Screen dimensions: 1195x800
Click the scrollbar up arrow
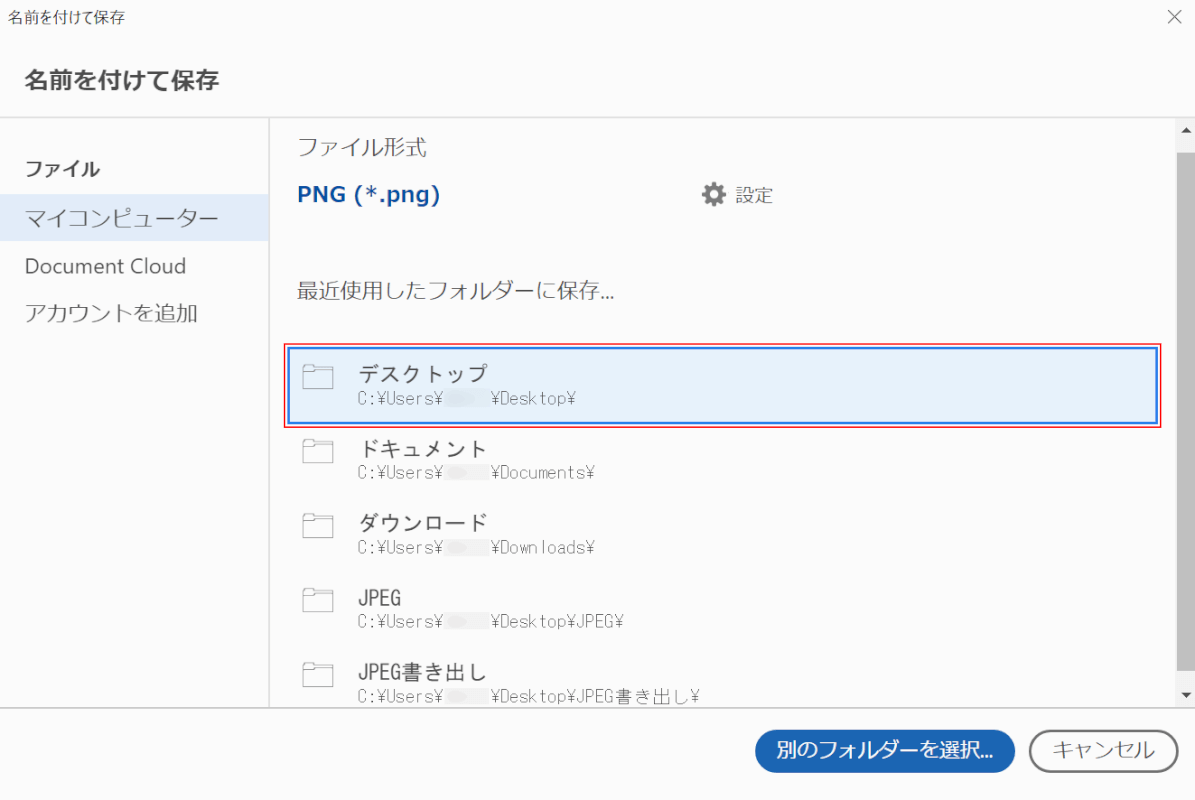pyautogui.click(x=1186, y=131)
